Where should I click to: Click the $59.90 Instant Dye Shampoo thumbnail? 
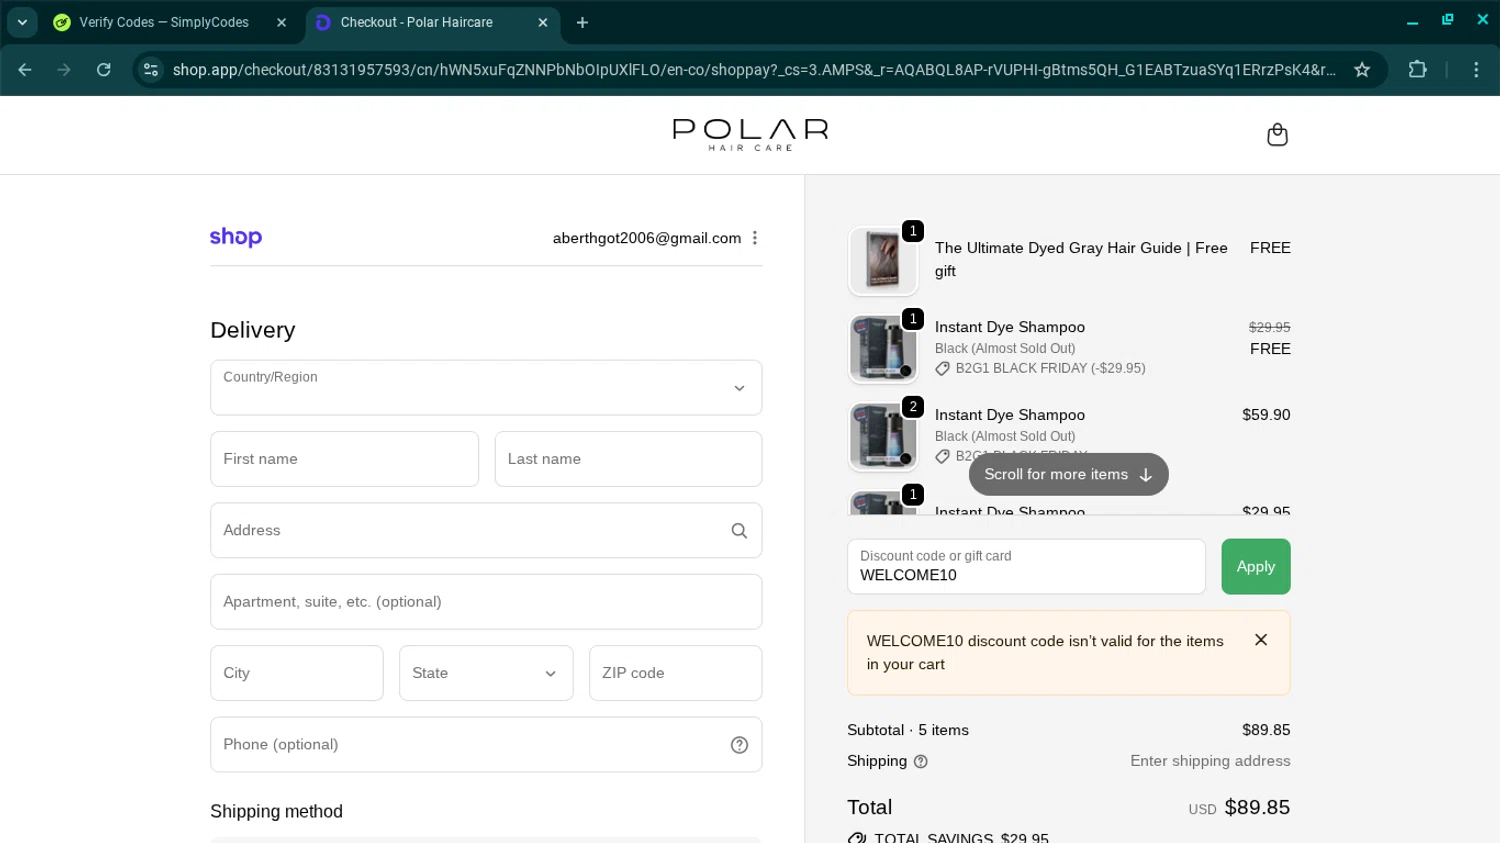883,437
